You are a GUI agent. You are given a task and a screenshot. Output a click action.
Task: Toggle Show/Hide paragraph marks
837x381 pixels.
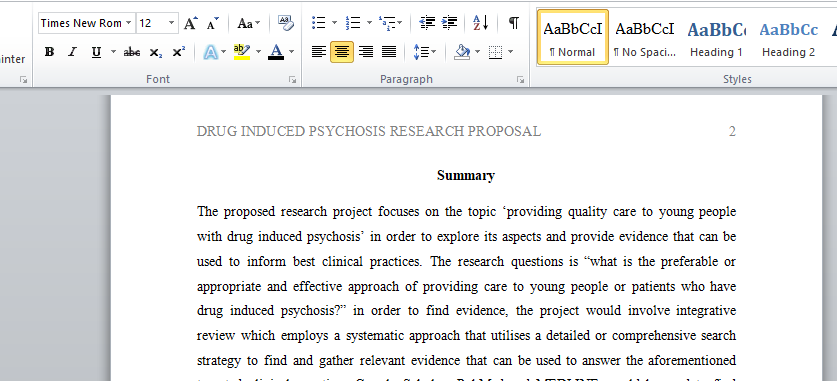click(x=513, y=23)
